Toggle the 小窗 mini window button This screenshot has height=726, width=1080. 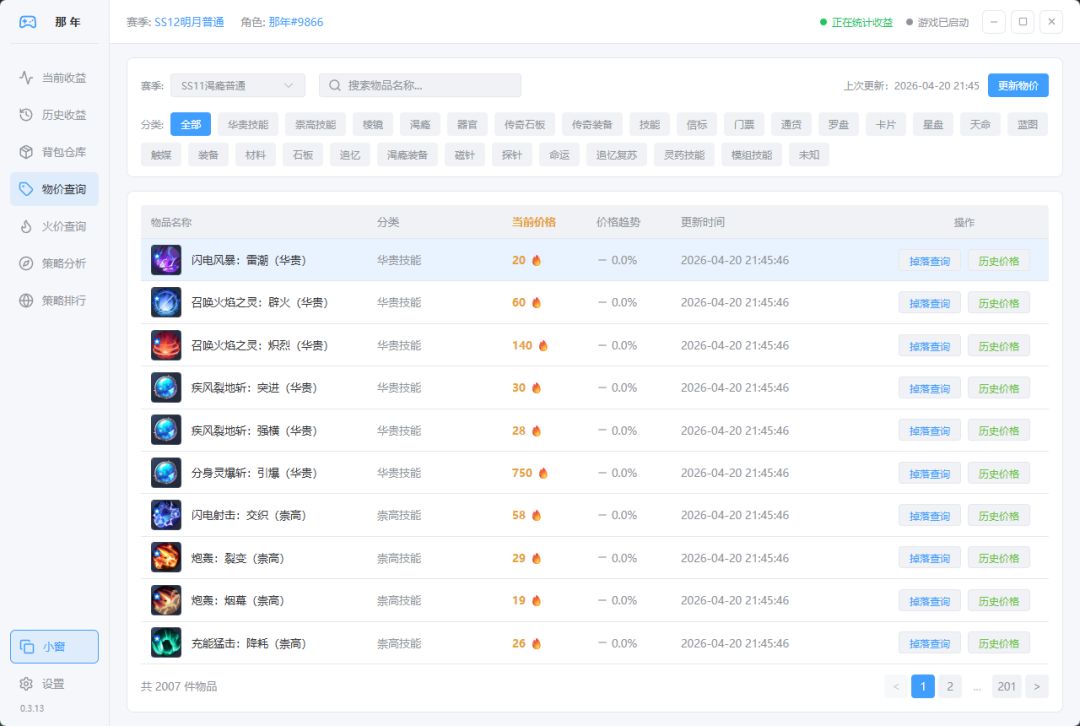pos(54,647)
